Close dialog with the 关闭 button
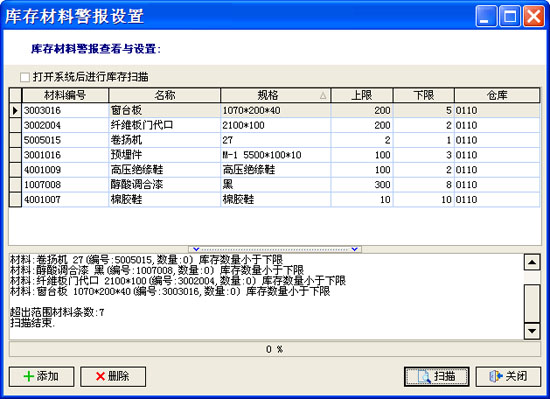This screenshot has height=399, width=550. [508, 377]
